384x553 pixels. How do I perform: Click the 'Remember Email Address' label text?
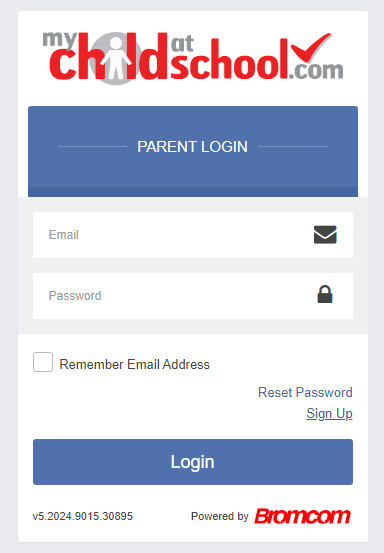point(134,364)
